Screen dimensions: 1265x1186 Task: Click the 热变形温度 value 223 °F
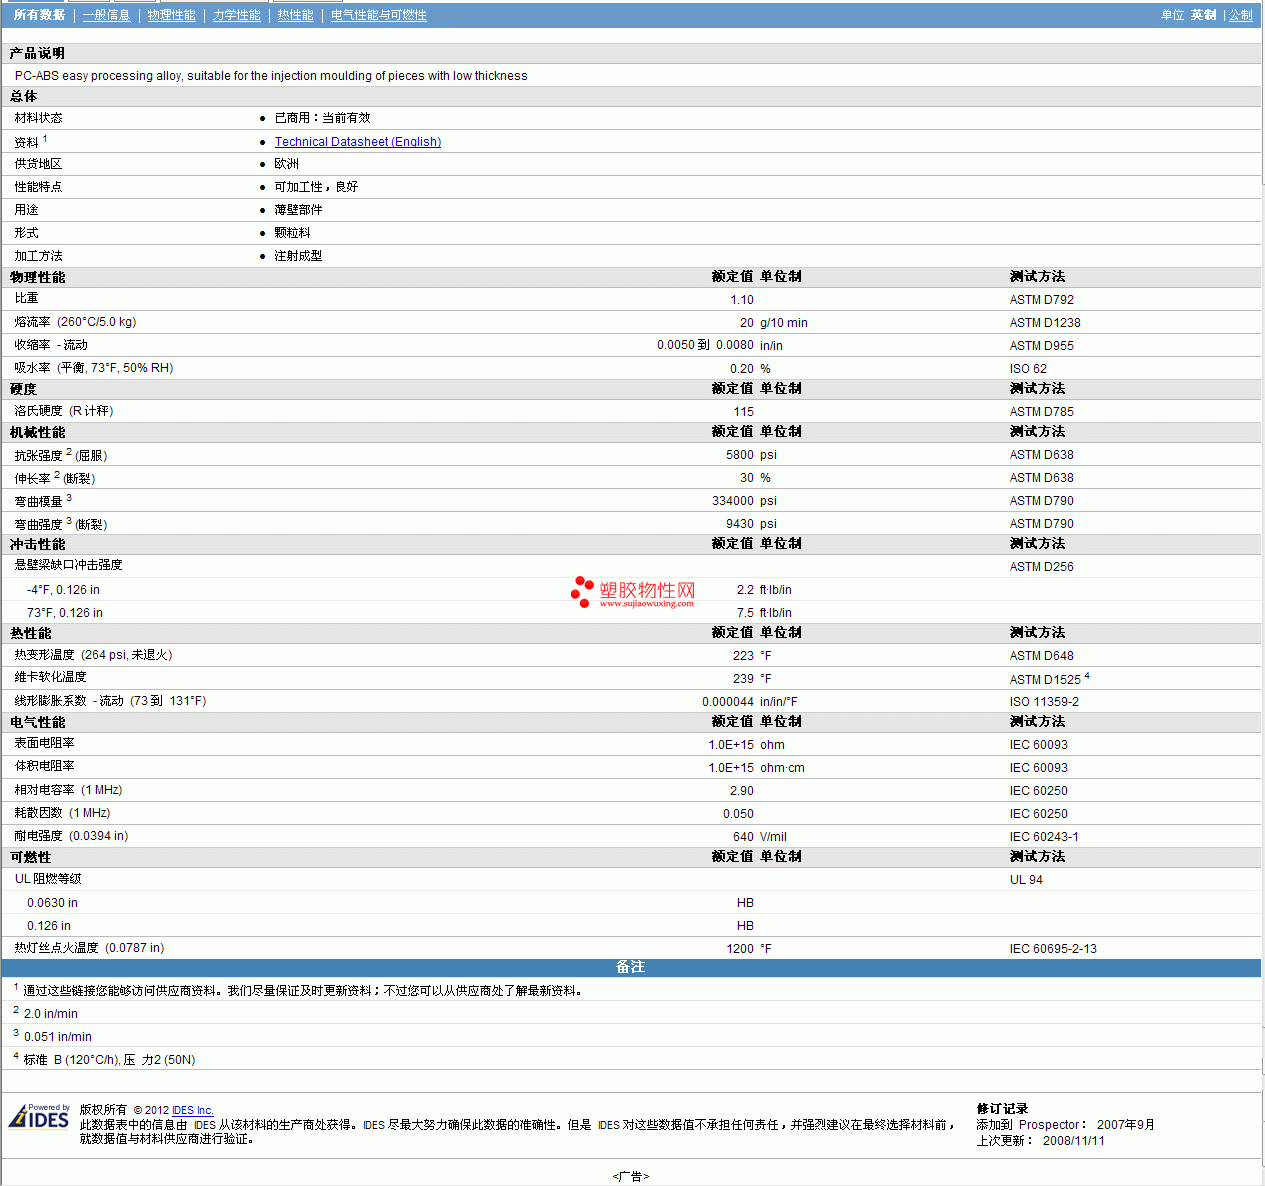coord(752,656)
